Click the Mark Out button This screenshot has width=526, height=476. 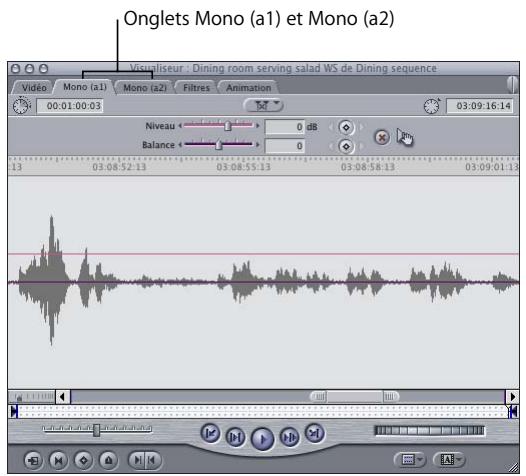153,460
